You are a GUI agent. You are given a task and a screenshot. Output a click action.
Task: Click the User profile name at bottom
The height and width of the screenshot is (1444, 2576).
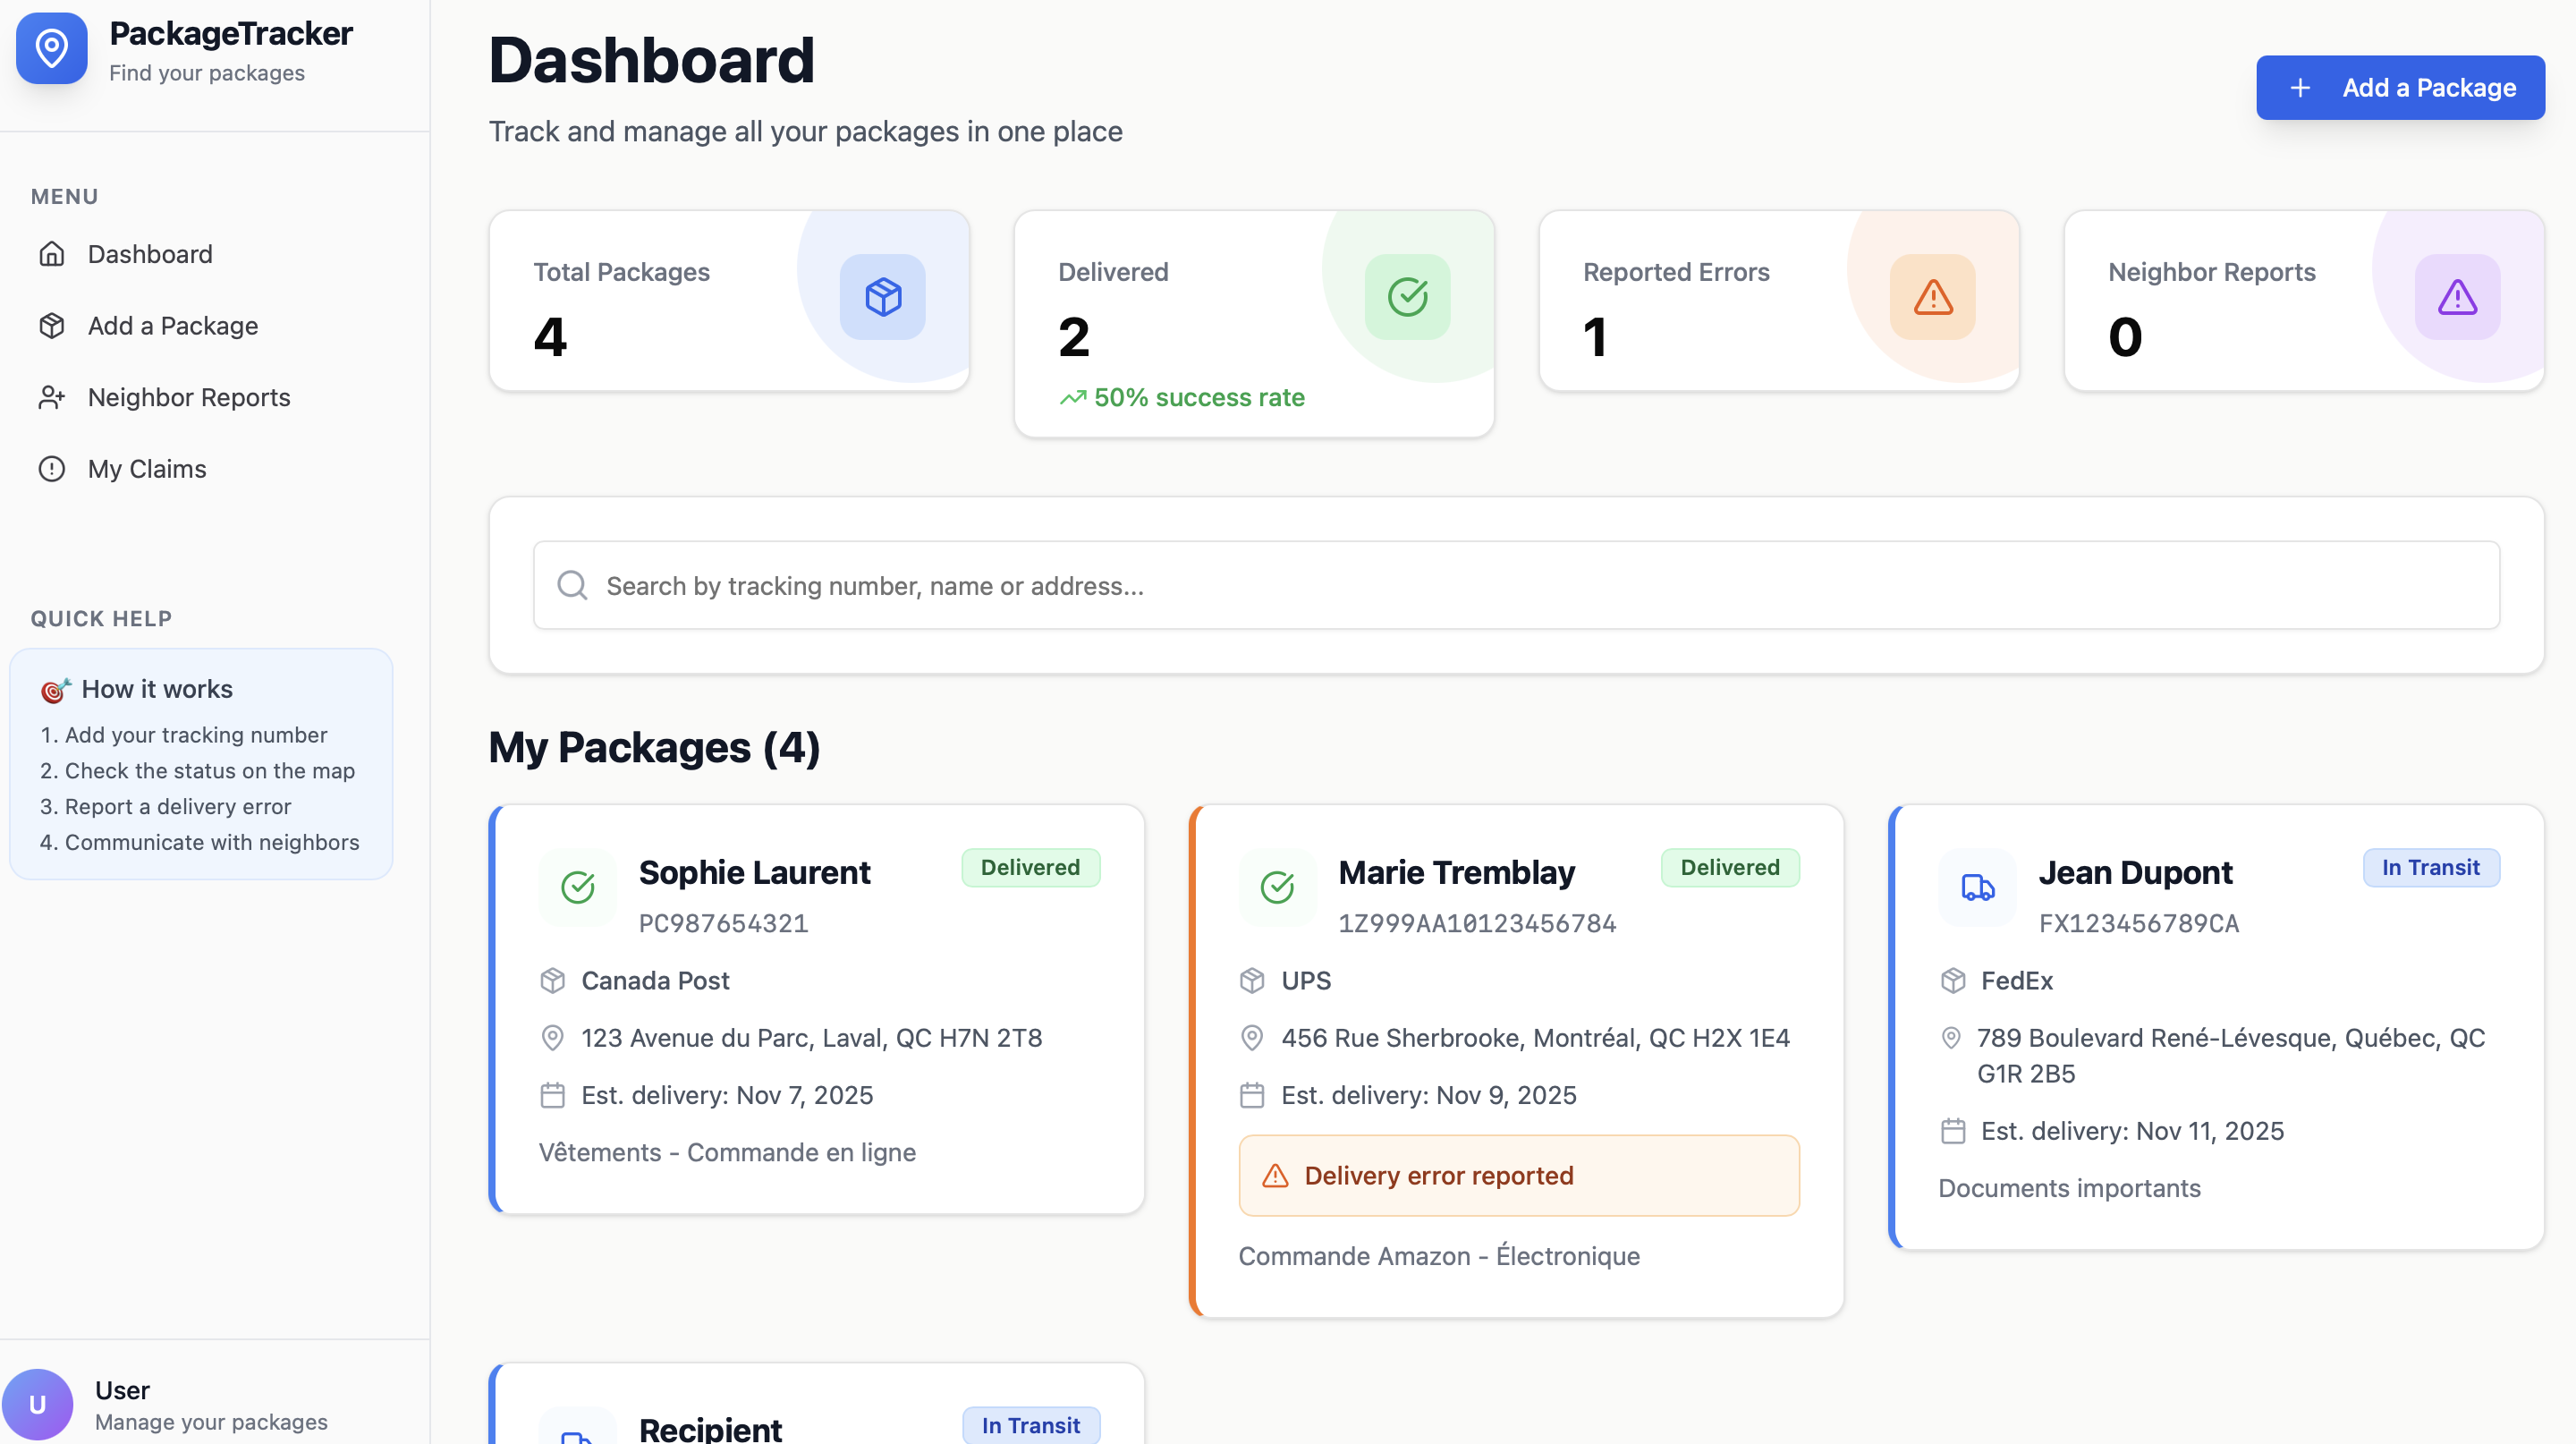tap(122, 1390)
